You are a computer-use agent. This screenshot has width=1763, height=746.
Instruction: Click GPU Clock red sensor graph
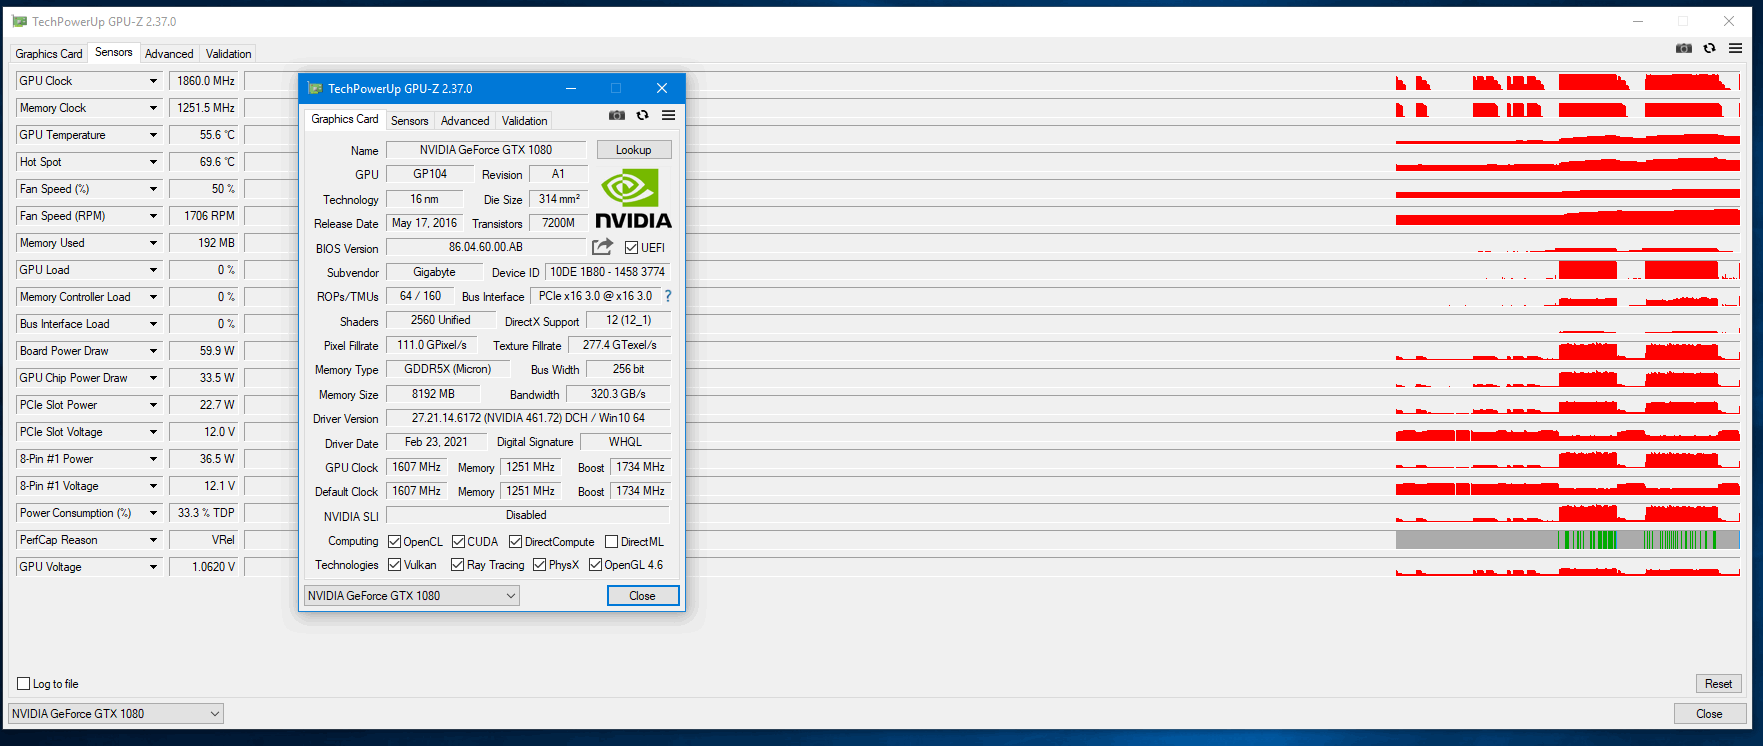[1567, 81]
